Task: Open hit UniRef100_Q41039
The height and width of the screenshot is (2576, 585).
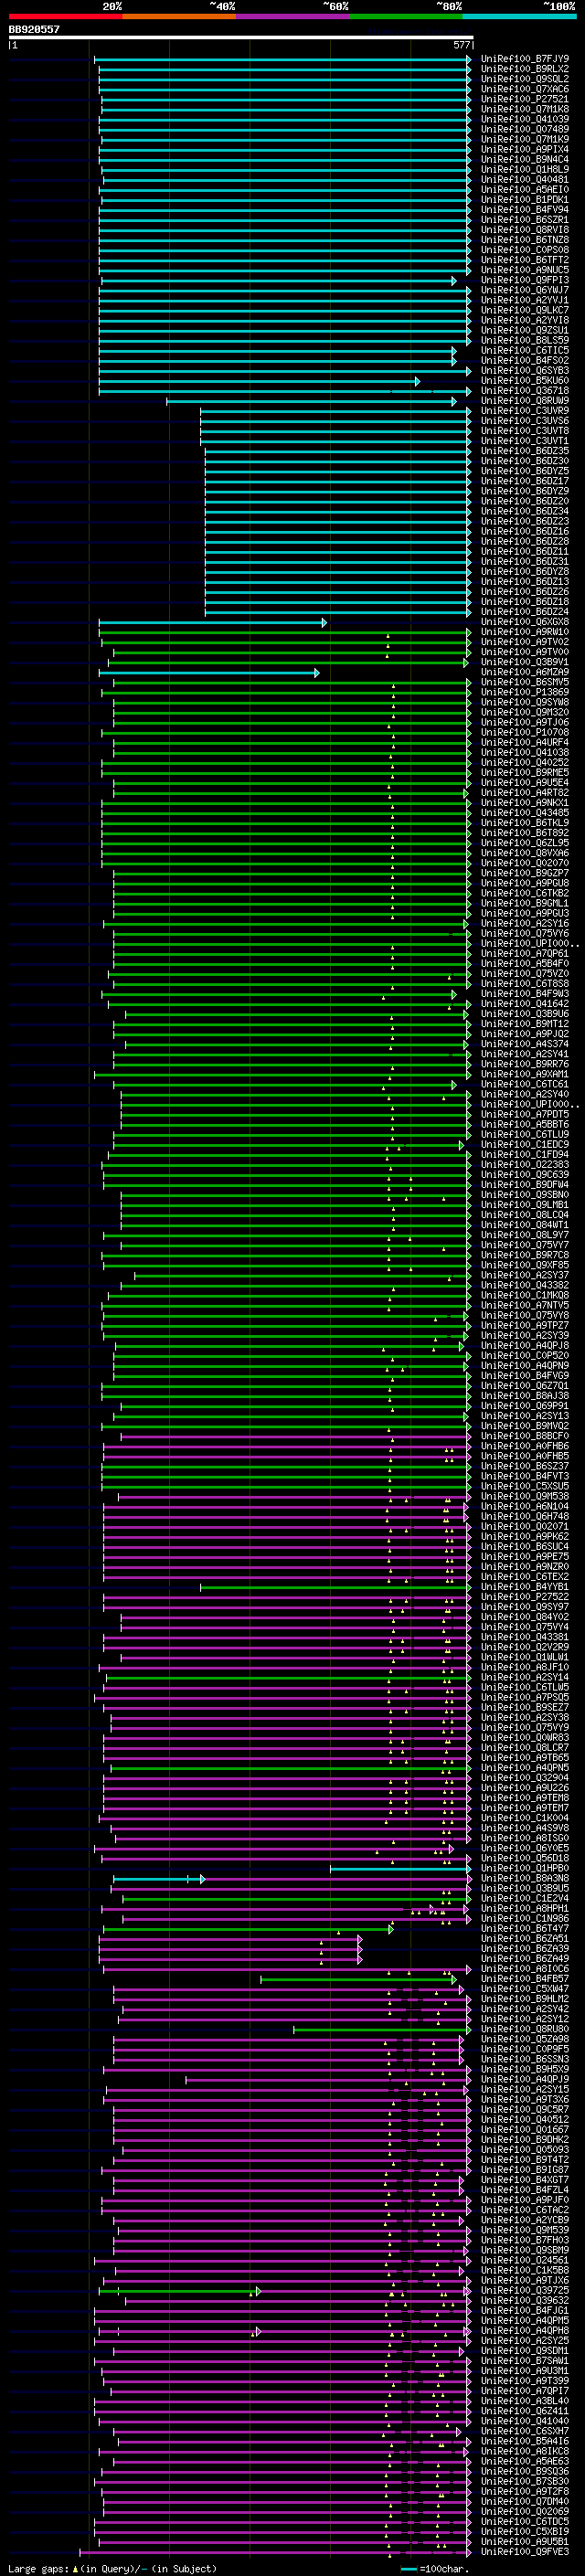Action: coord(525,119)
